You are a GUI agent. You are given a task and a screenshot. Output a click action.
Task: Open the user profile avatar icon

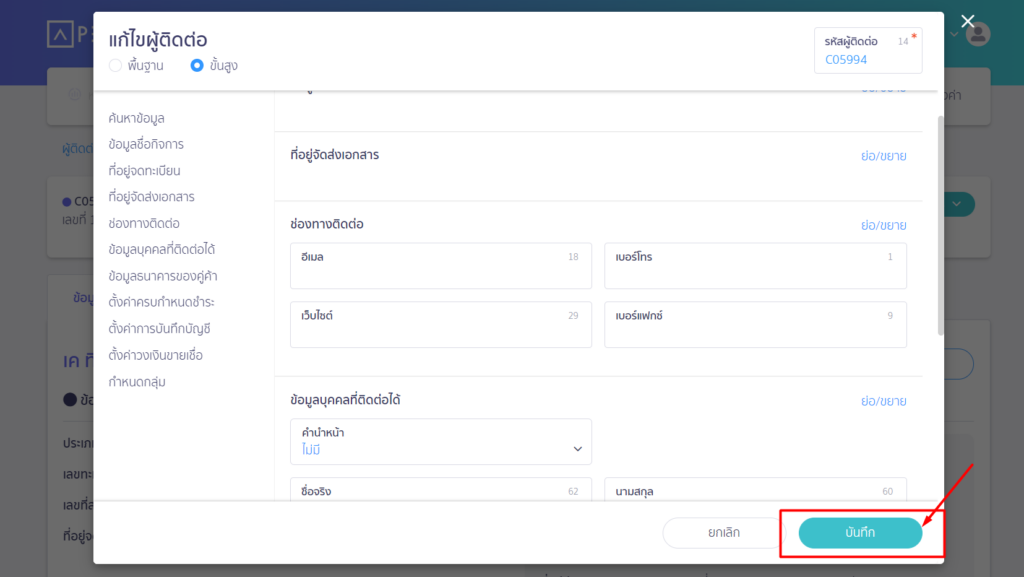[x=978, y=34]
